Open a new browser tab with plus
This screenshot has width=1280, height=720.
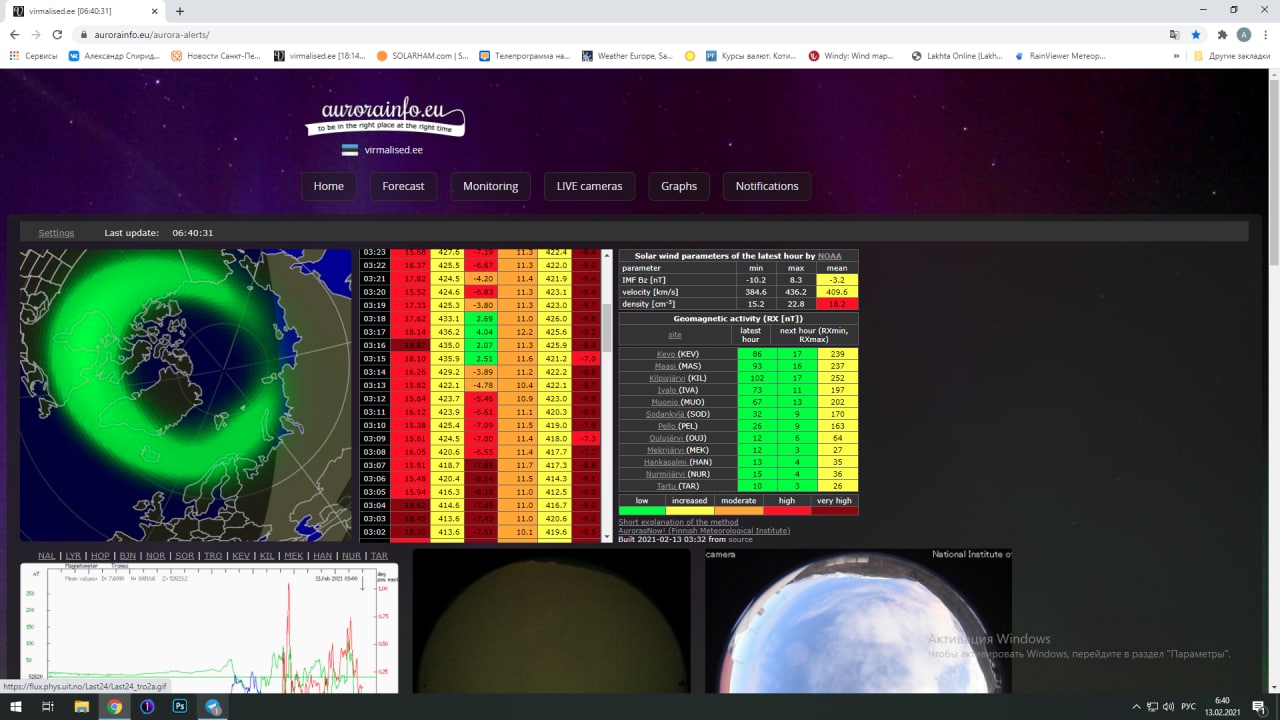(x=180, y=11)
